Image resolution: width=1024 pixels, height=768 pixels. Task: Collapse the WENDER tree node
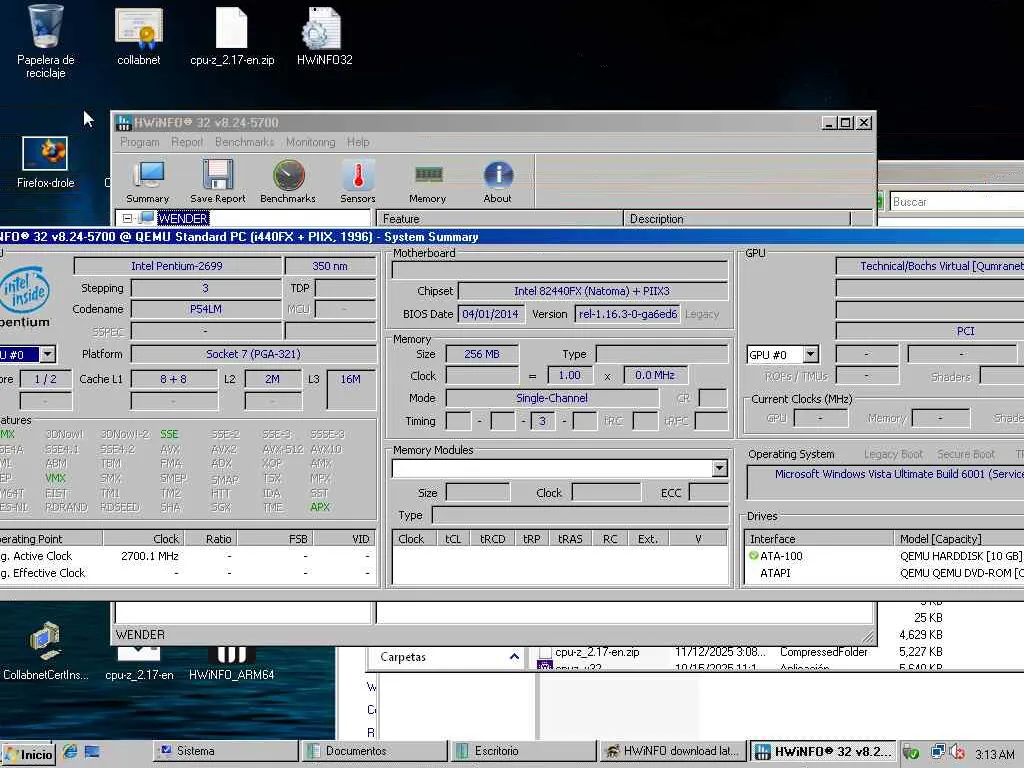[x=127, y=218]
